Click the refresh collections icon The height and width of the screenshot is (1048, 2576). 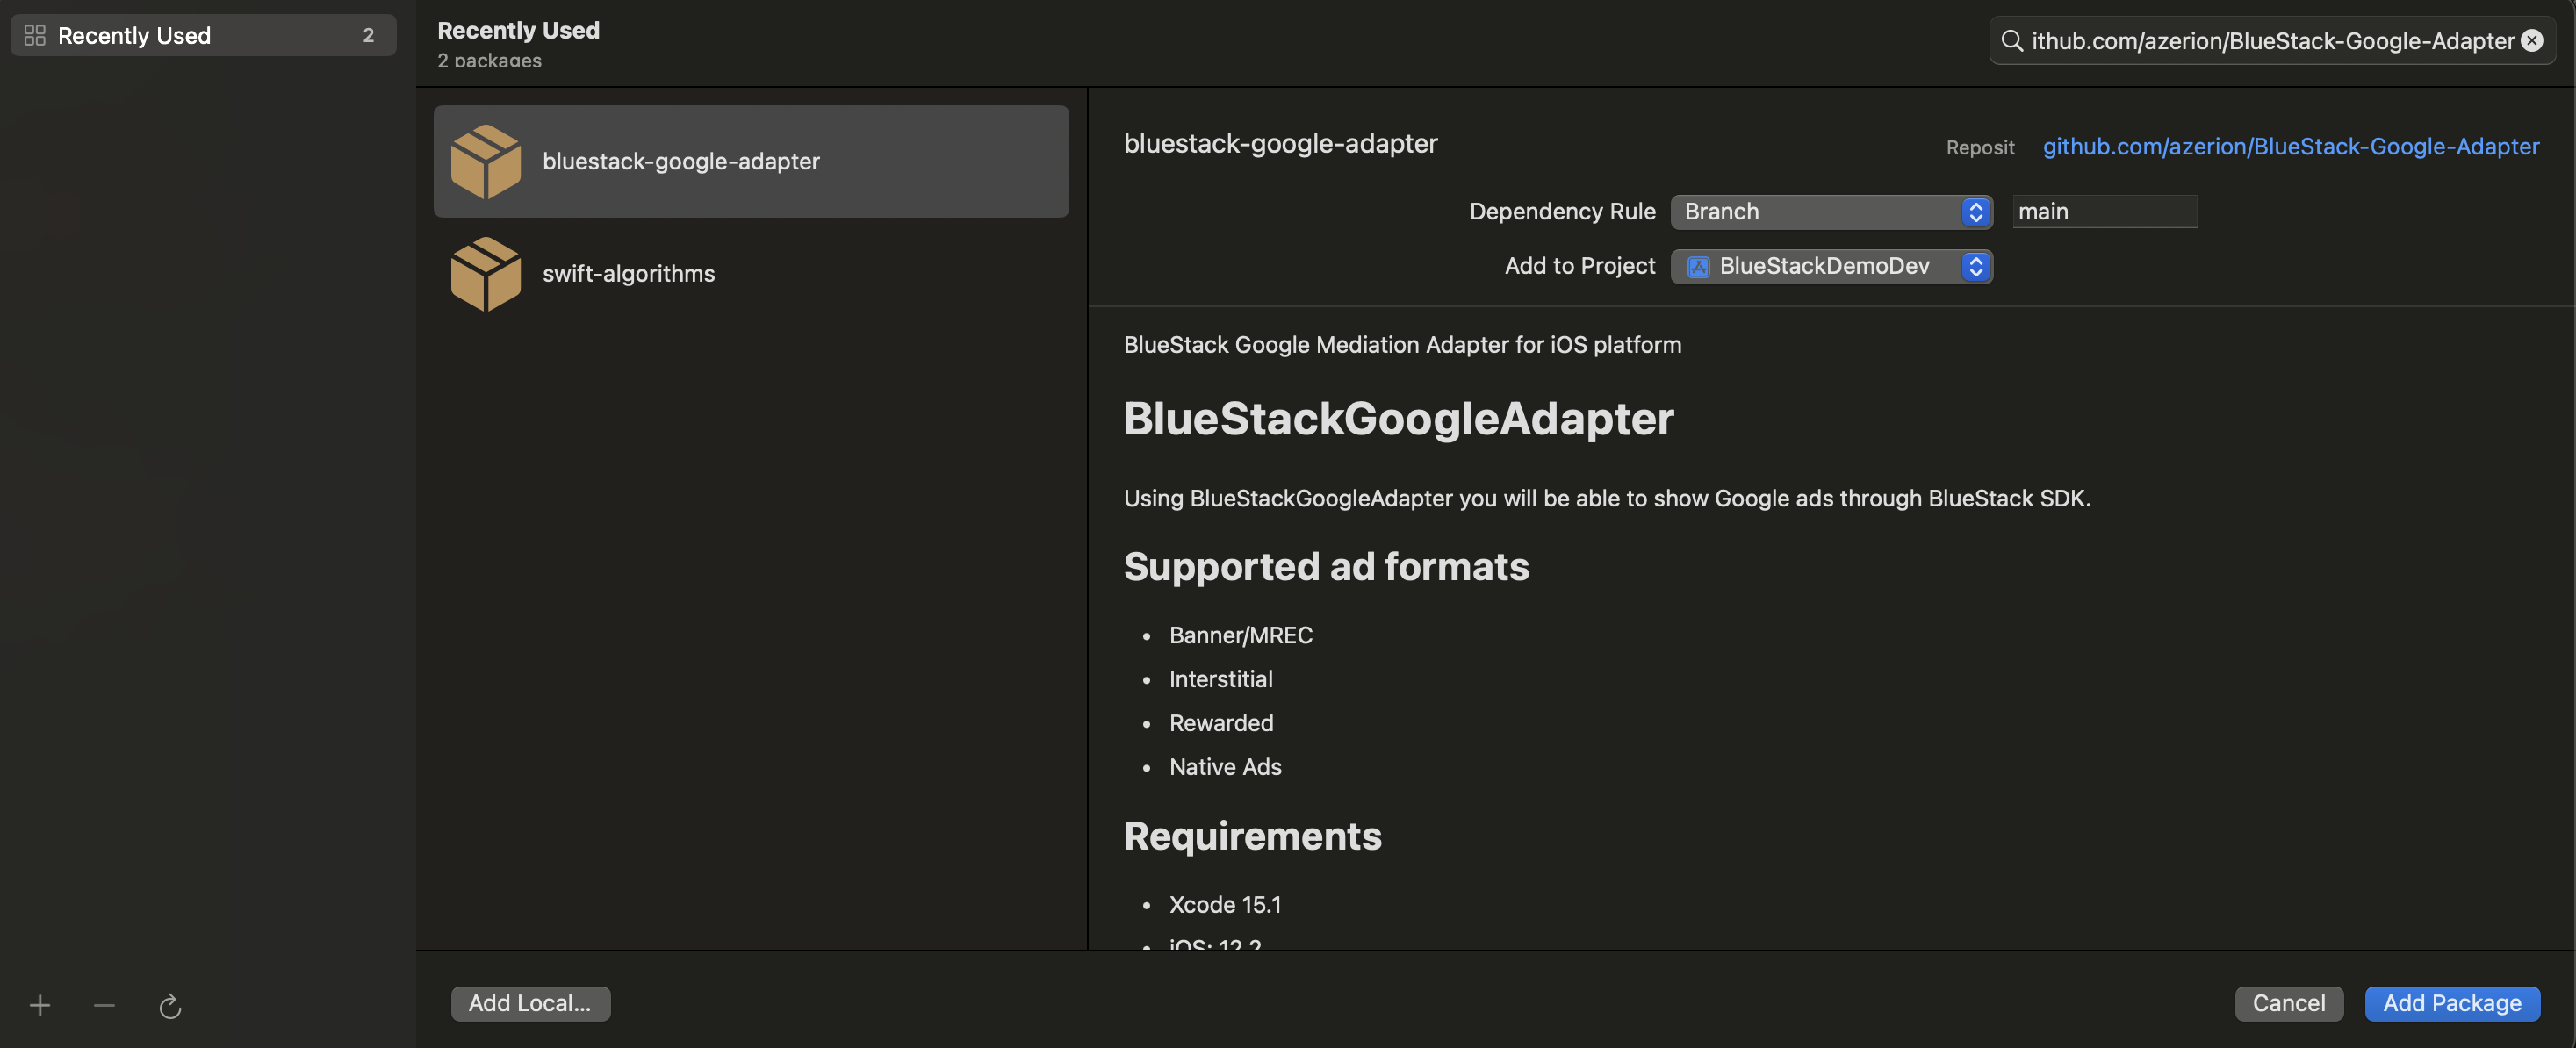tap(170, 1006)
